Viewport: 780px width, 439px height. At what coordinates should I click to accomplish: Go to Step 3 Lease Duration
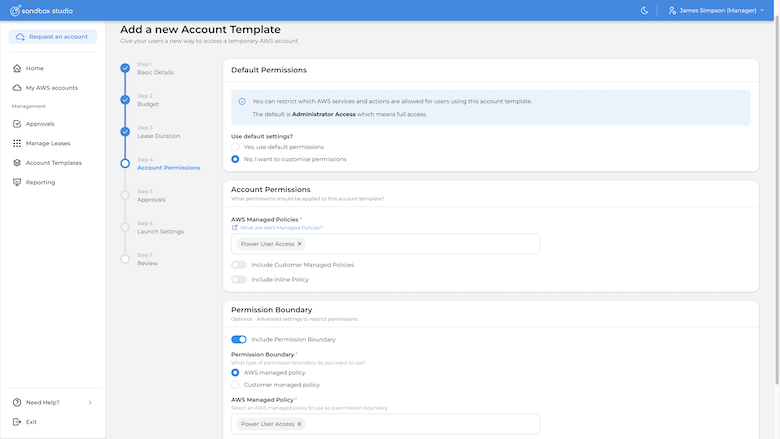click(159, 132)
